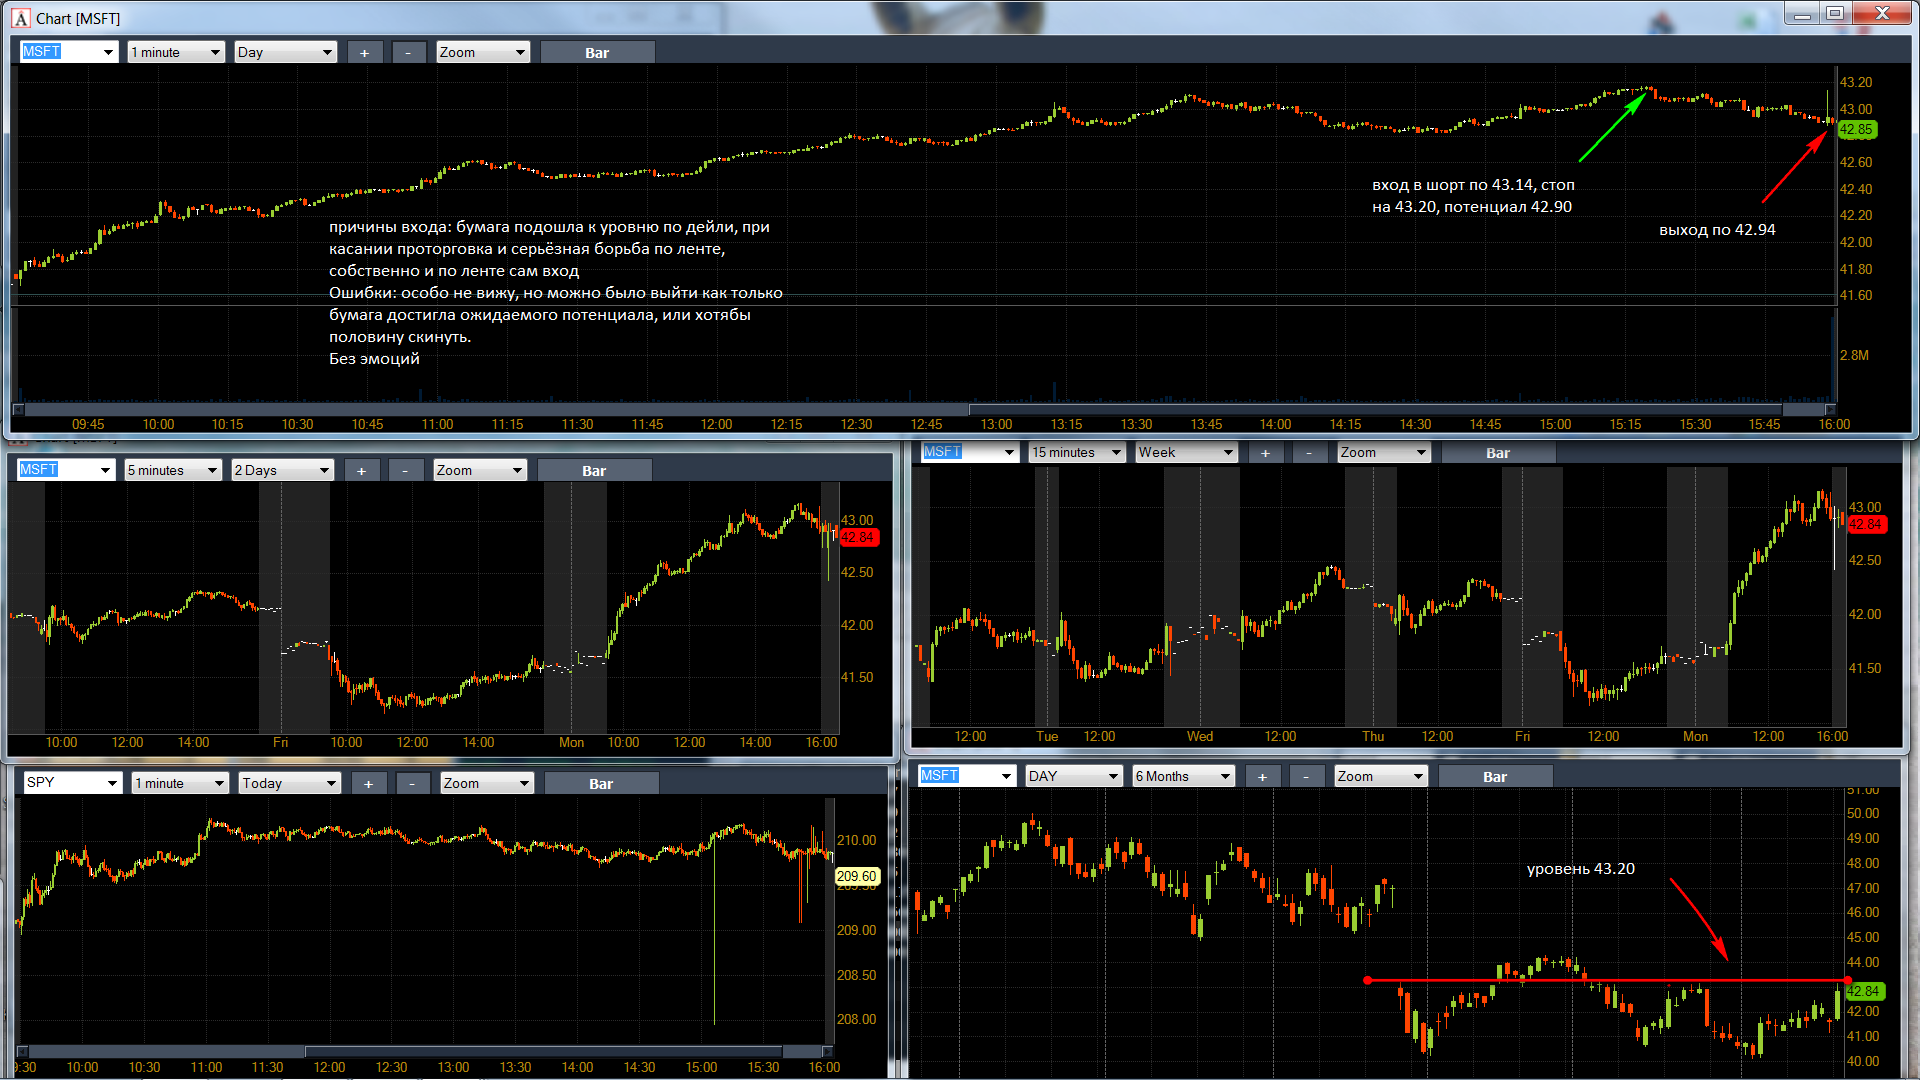The image size is (1920, 1080).
Task: Click left scroll arrow of main chart scrollbar
Action: pyautogui.click(x=18, y=409)
